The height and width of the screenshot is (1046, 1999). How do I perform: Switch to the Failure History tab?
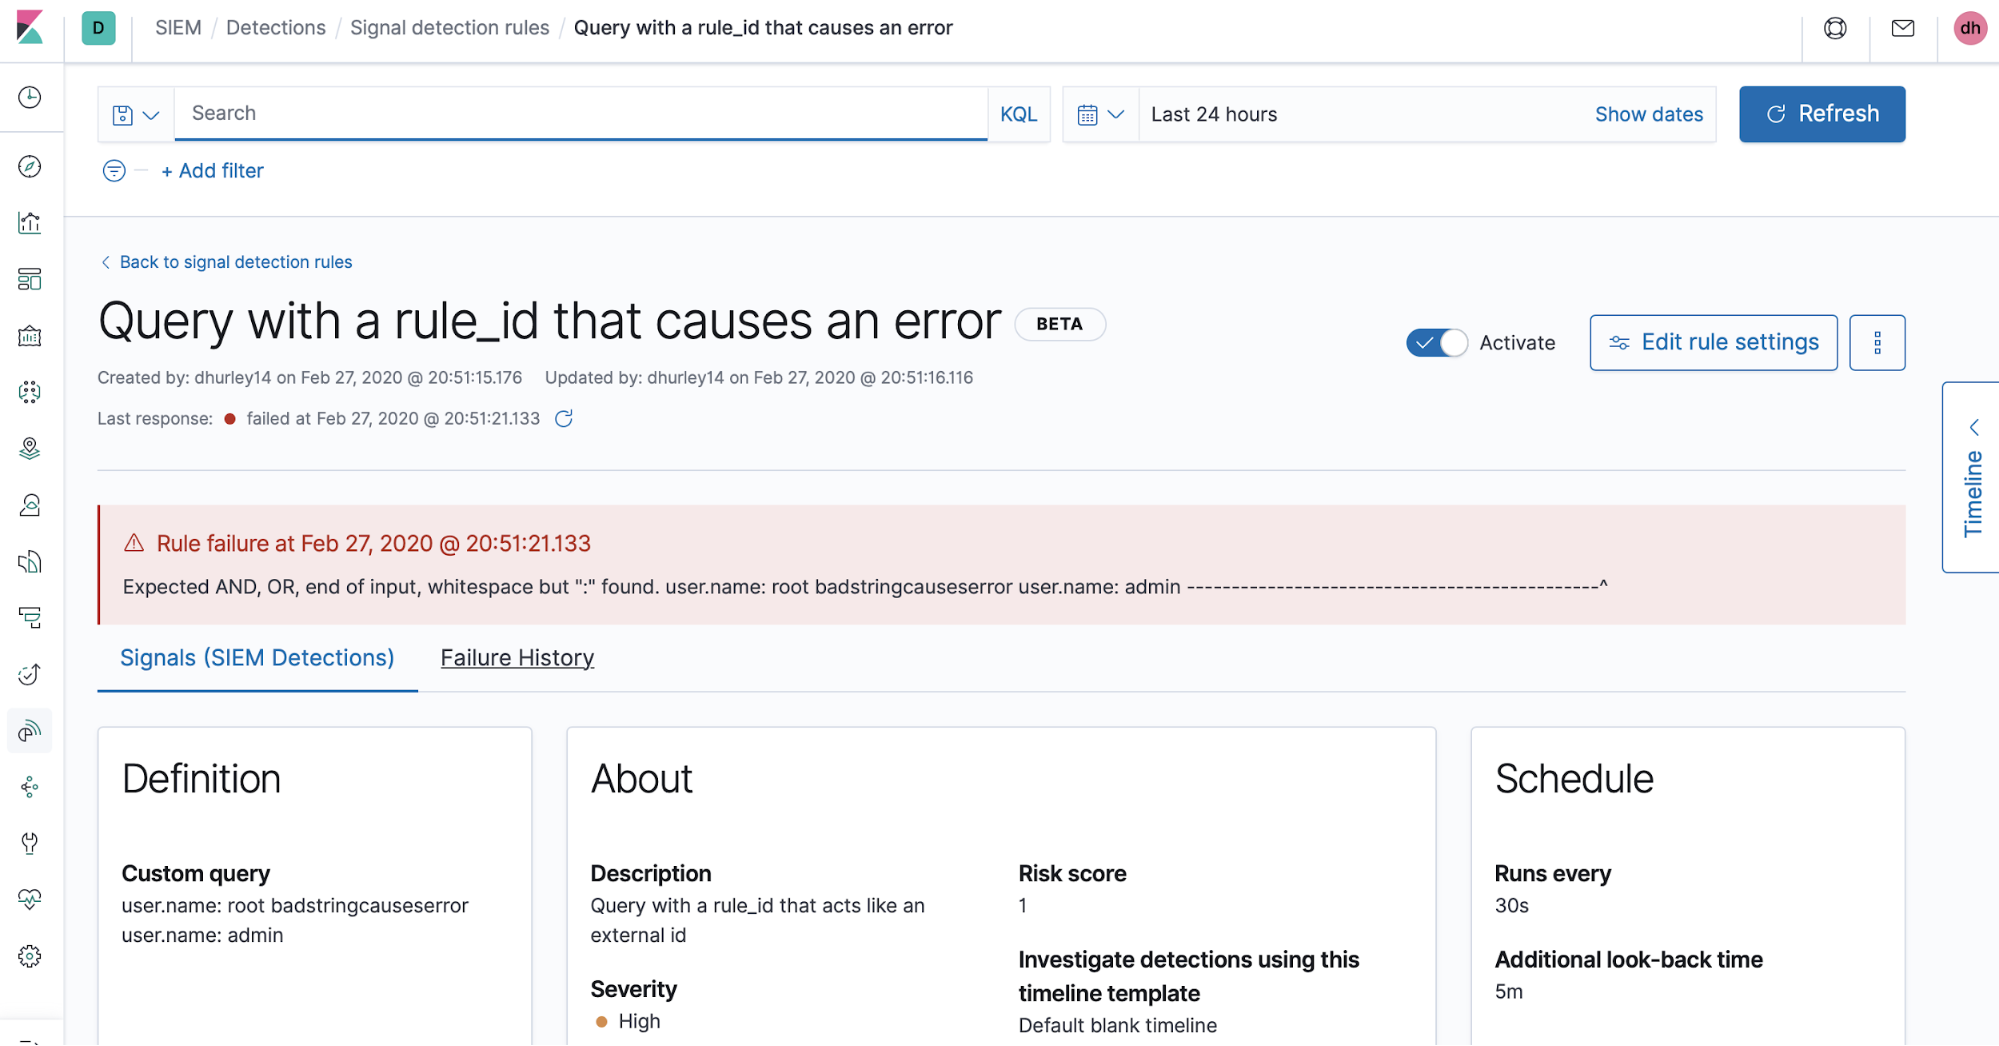pyautogui.click(x=517, y=658)
